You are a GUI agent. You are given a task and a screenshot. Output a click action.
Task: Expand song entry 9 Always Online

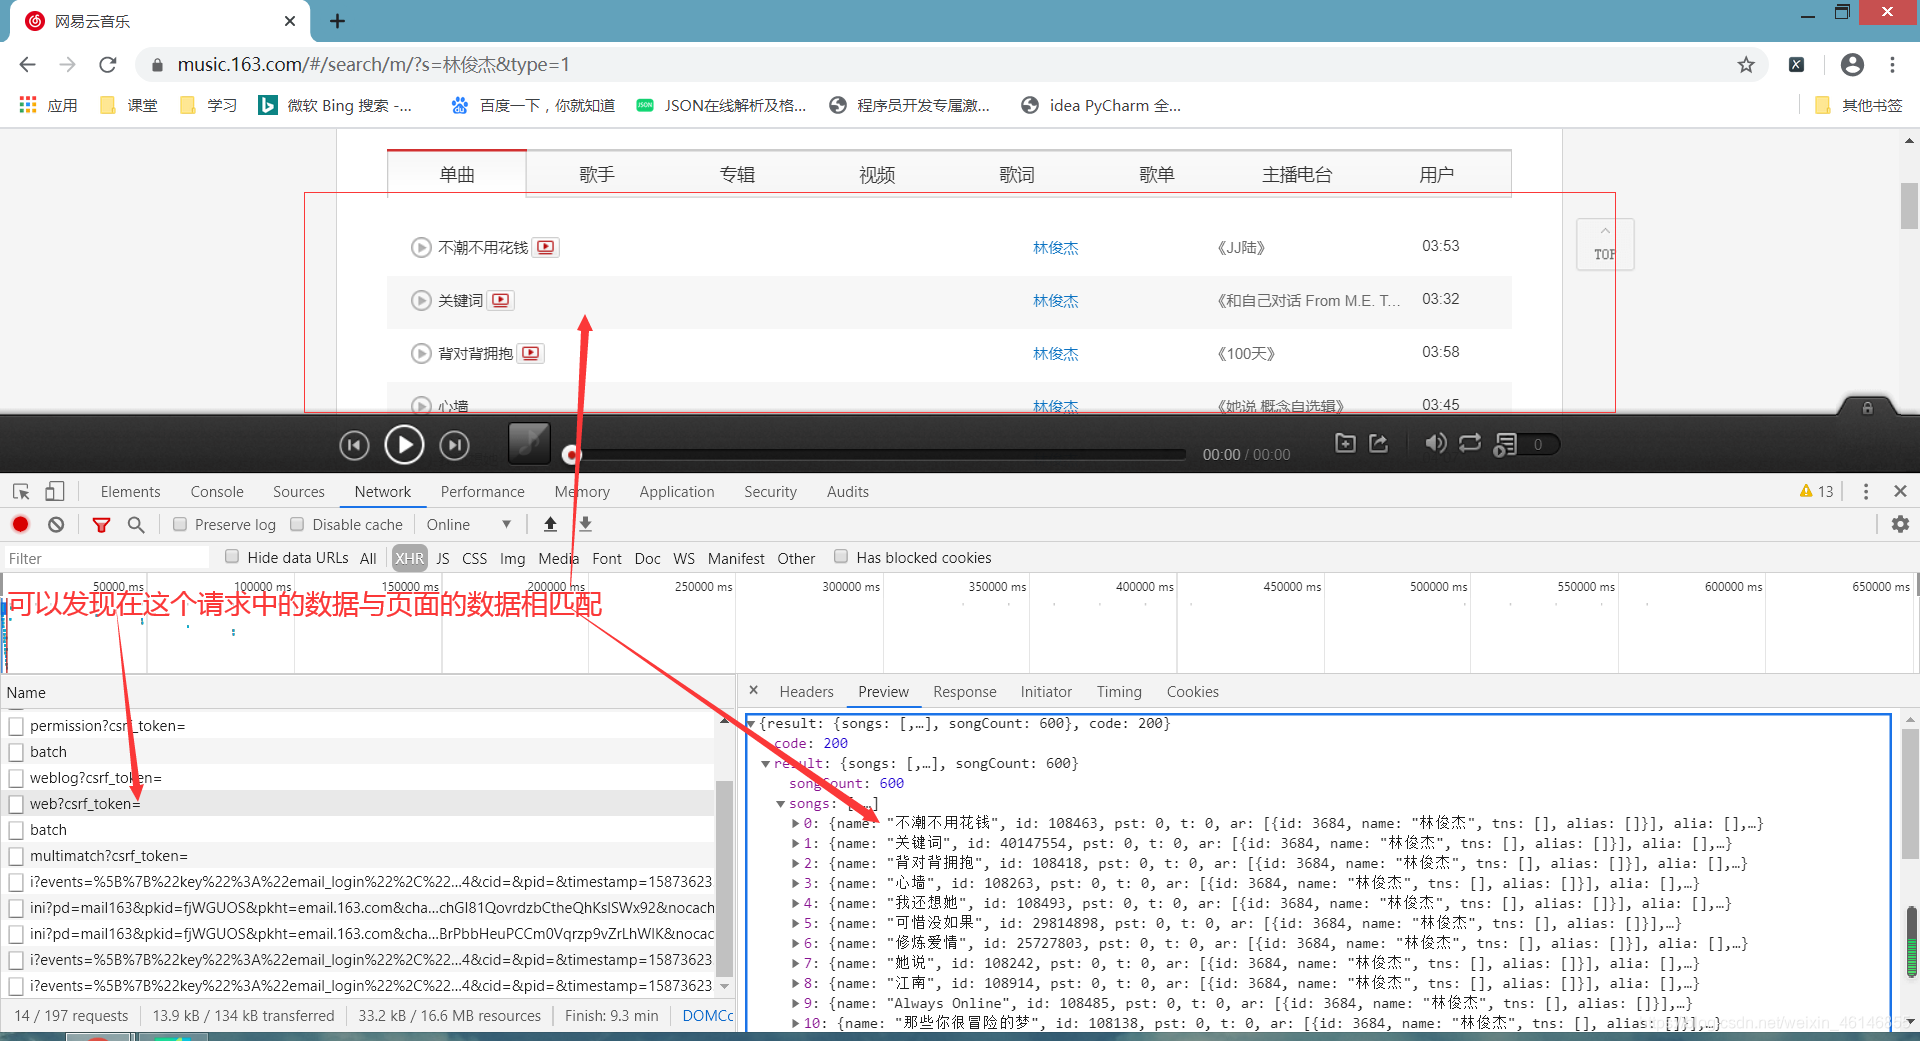(796, 1003)
